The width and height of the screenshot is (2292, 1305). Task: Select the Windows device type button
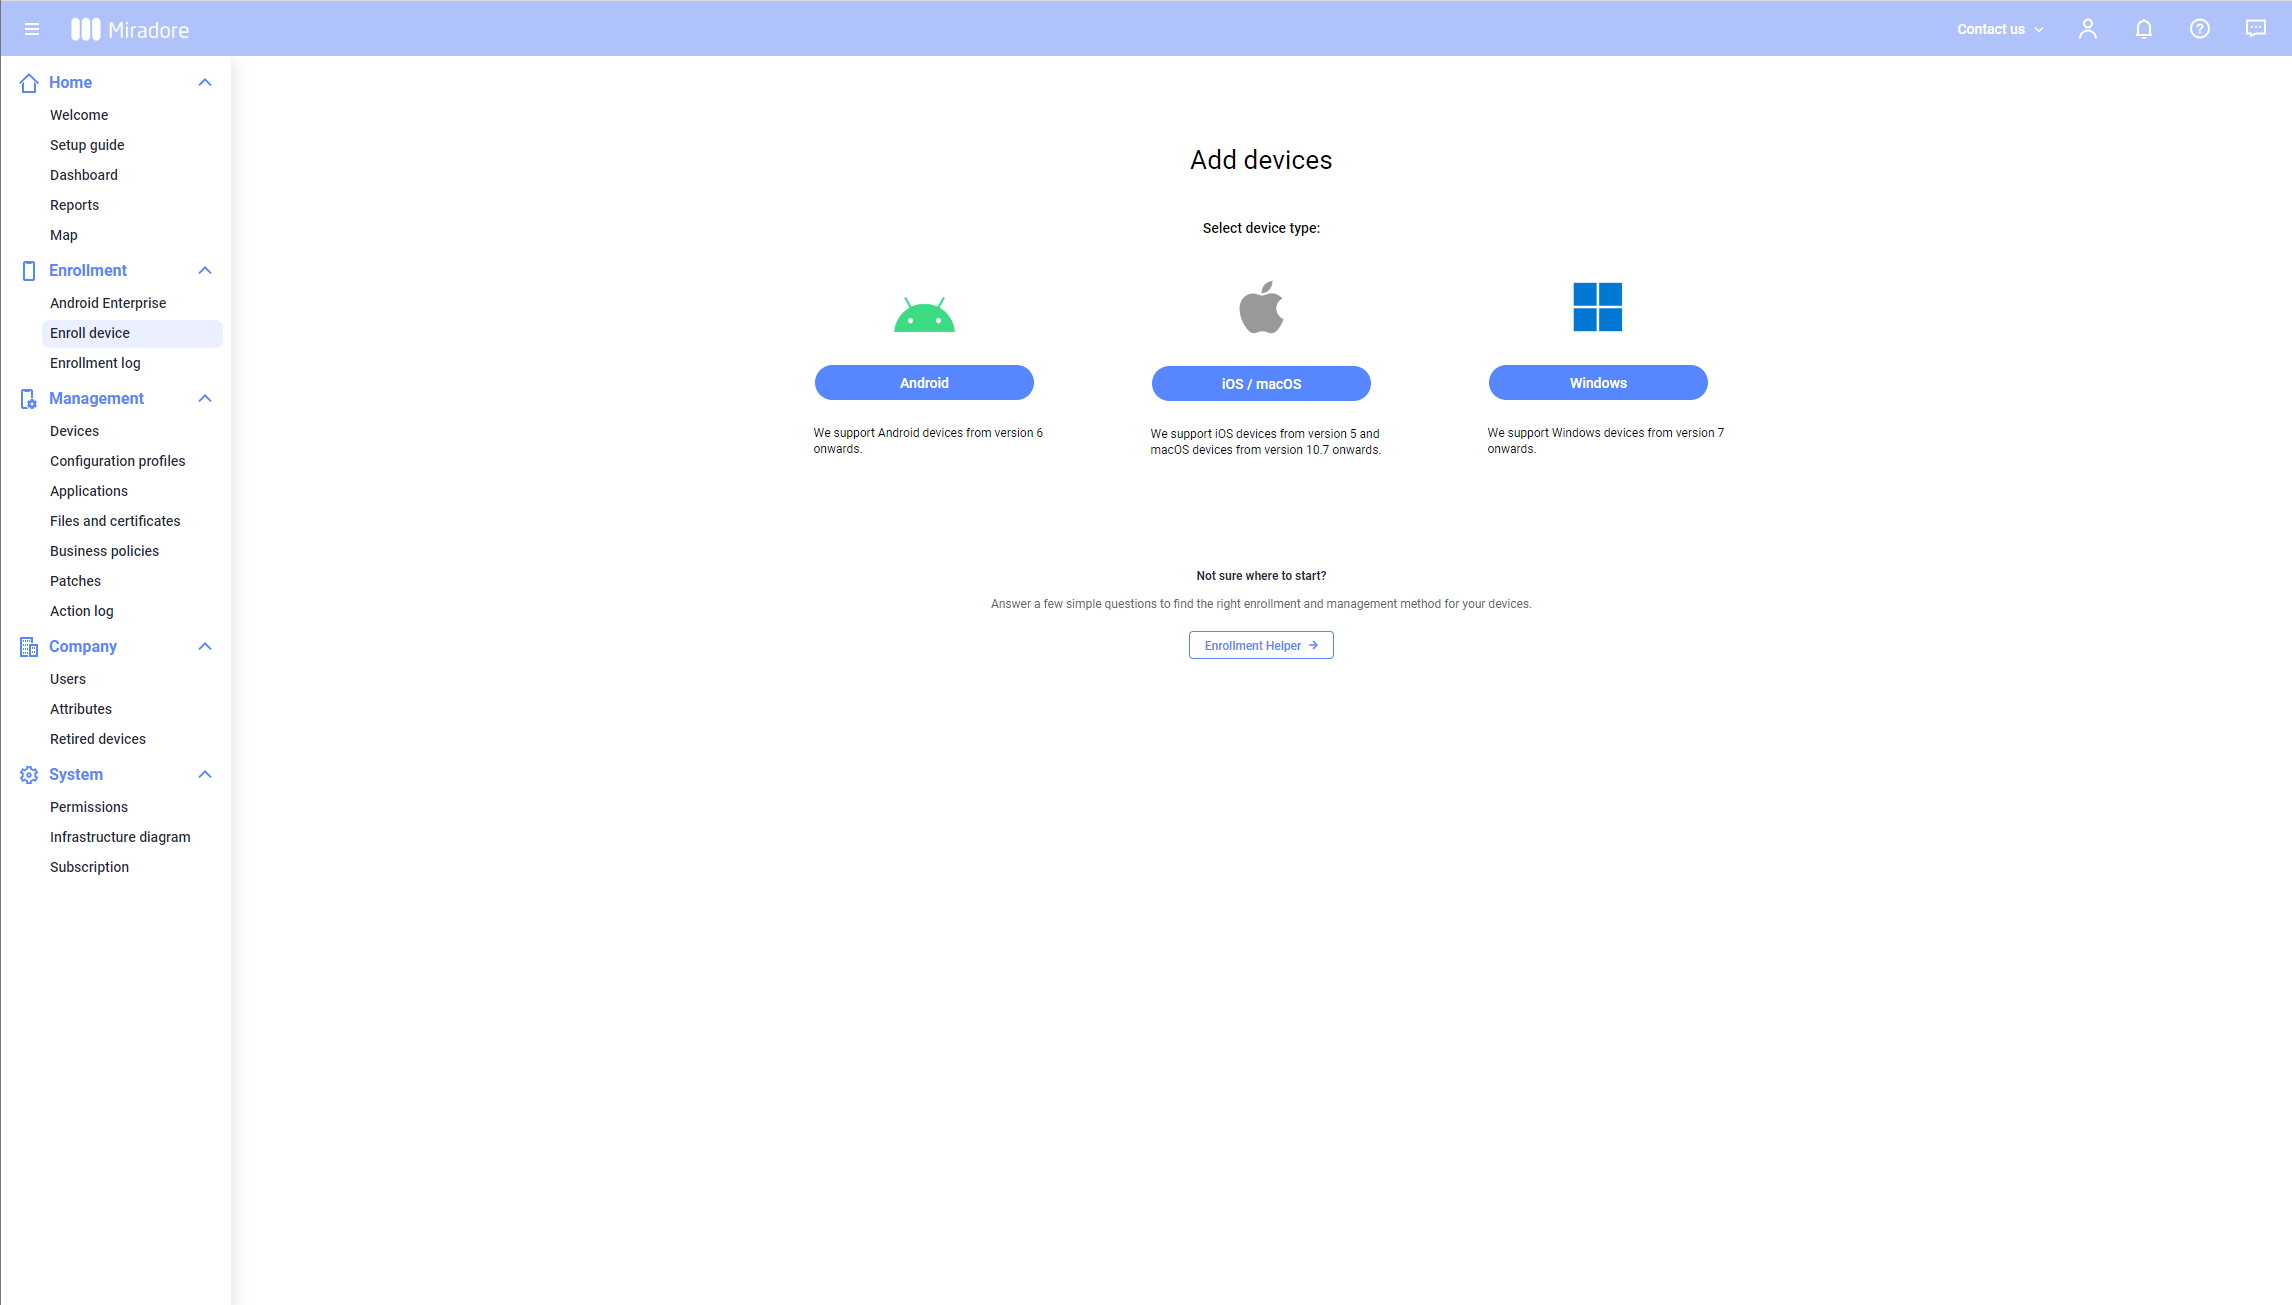(1598, 383)
